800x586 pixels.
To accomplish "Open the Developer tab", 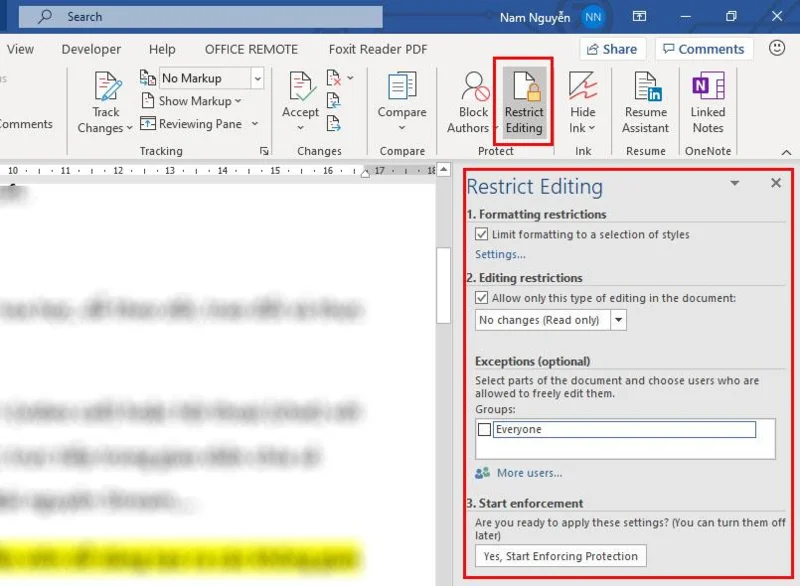I will 91,49.
